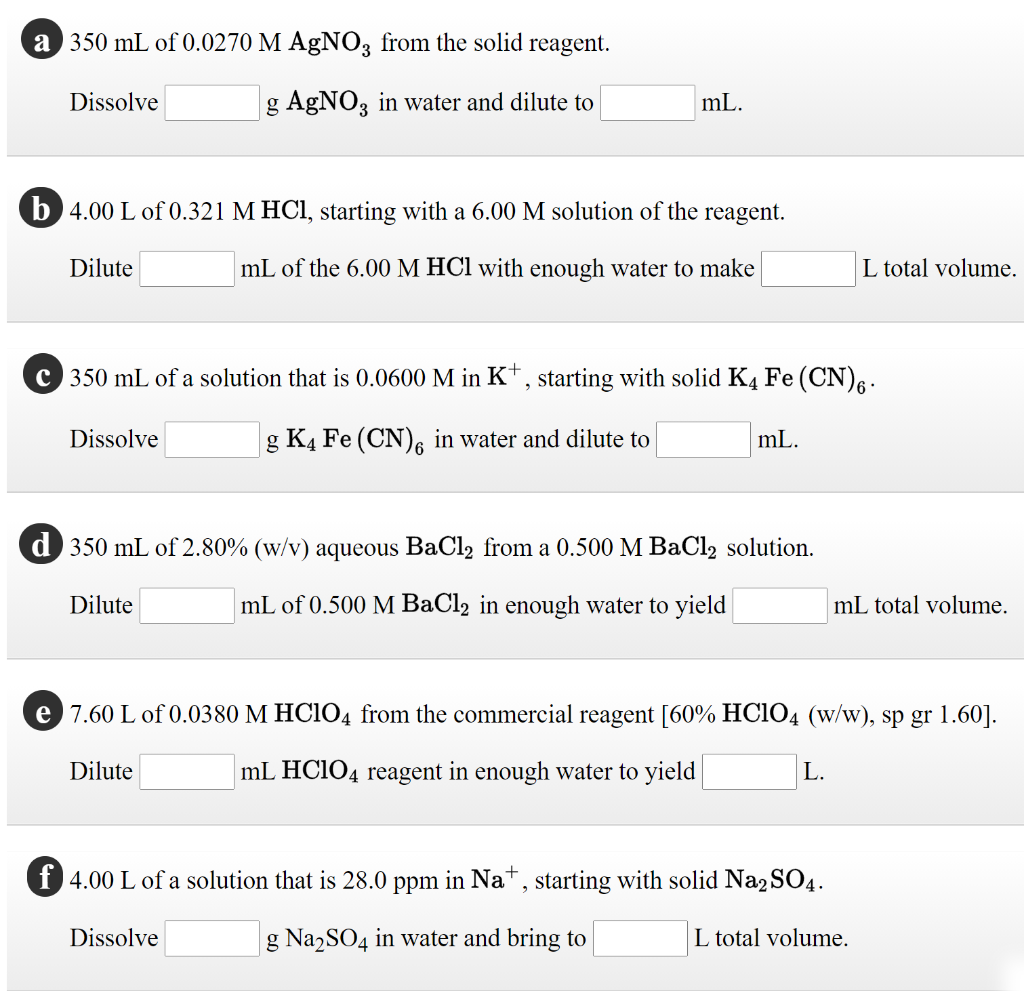Image resolution: width=1024 pixels, height=991 pixels.
Task: Click the circled letter badge for part a
Action: pyautogui.click(x=41, y=42)
